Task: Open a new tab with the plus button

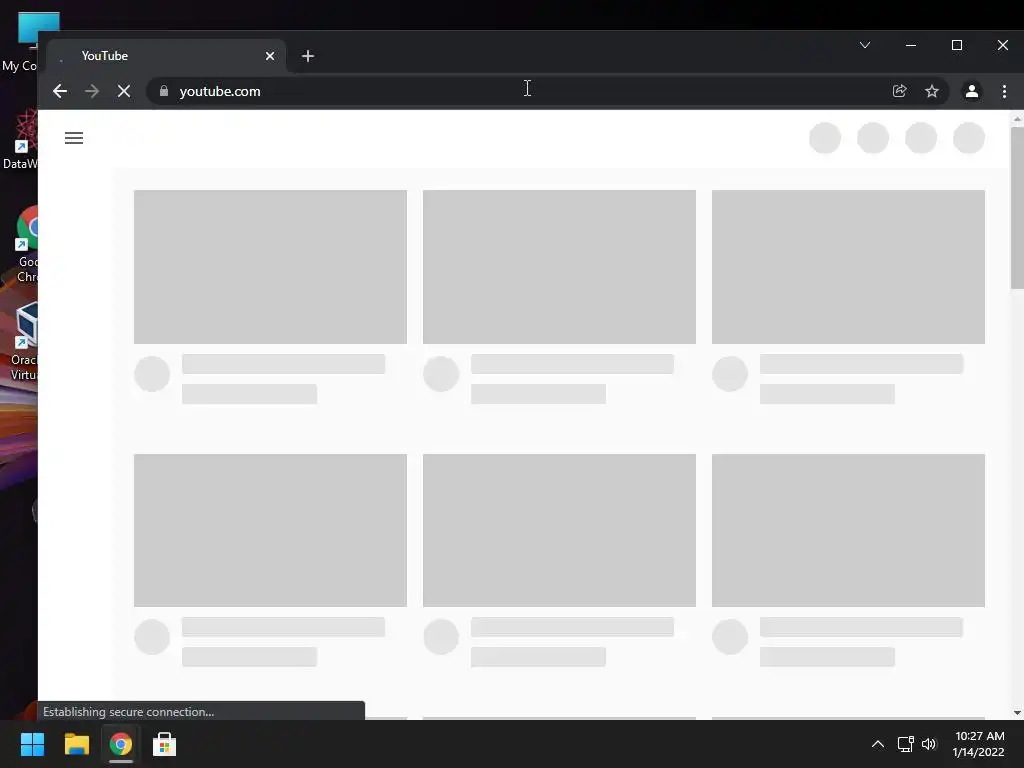Action: click(x=308, y=56)
